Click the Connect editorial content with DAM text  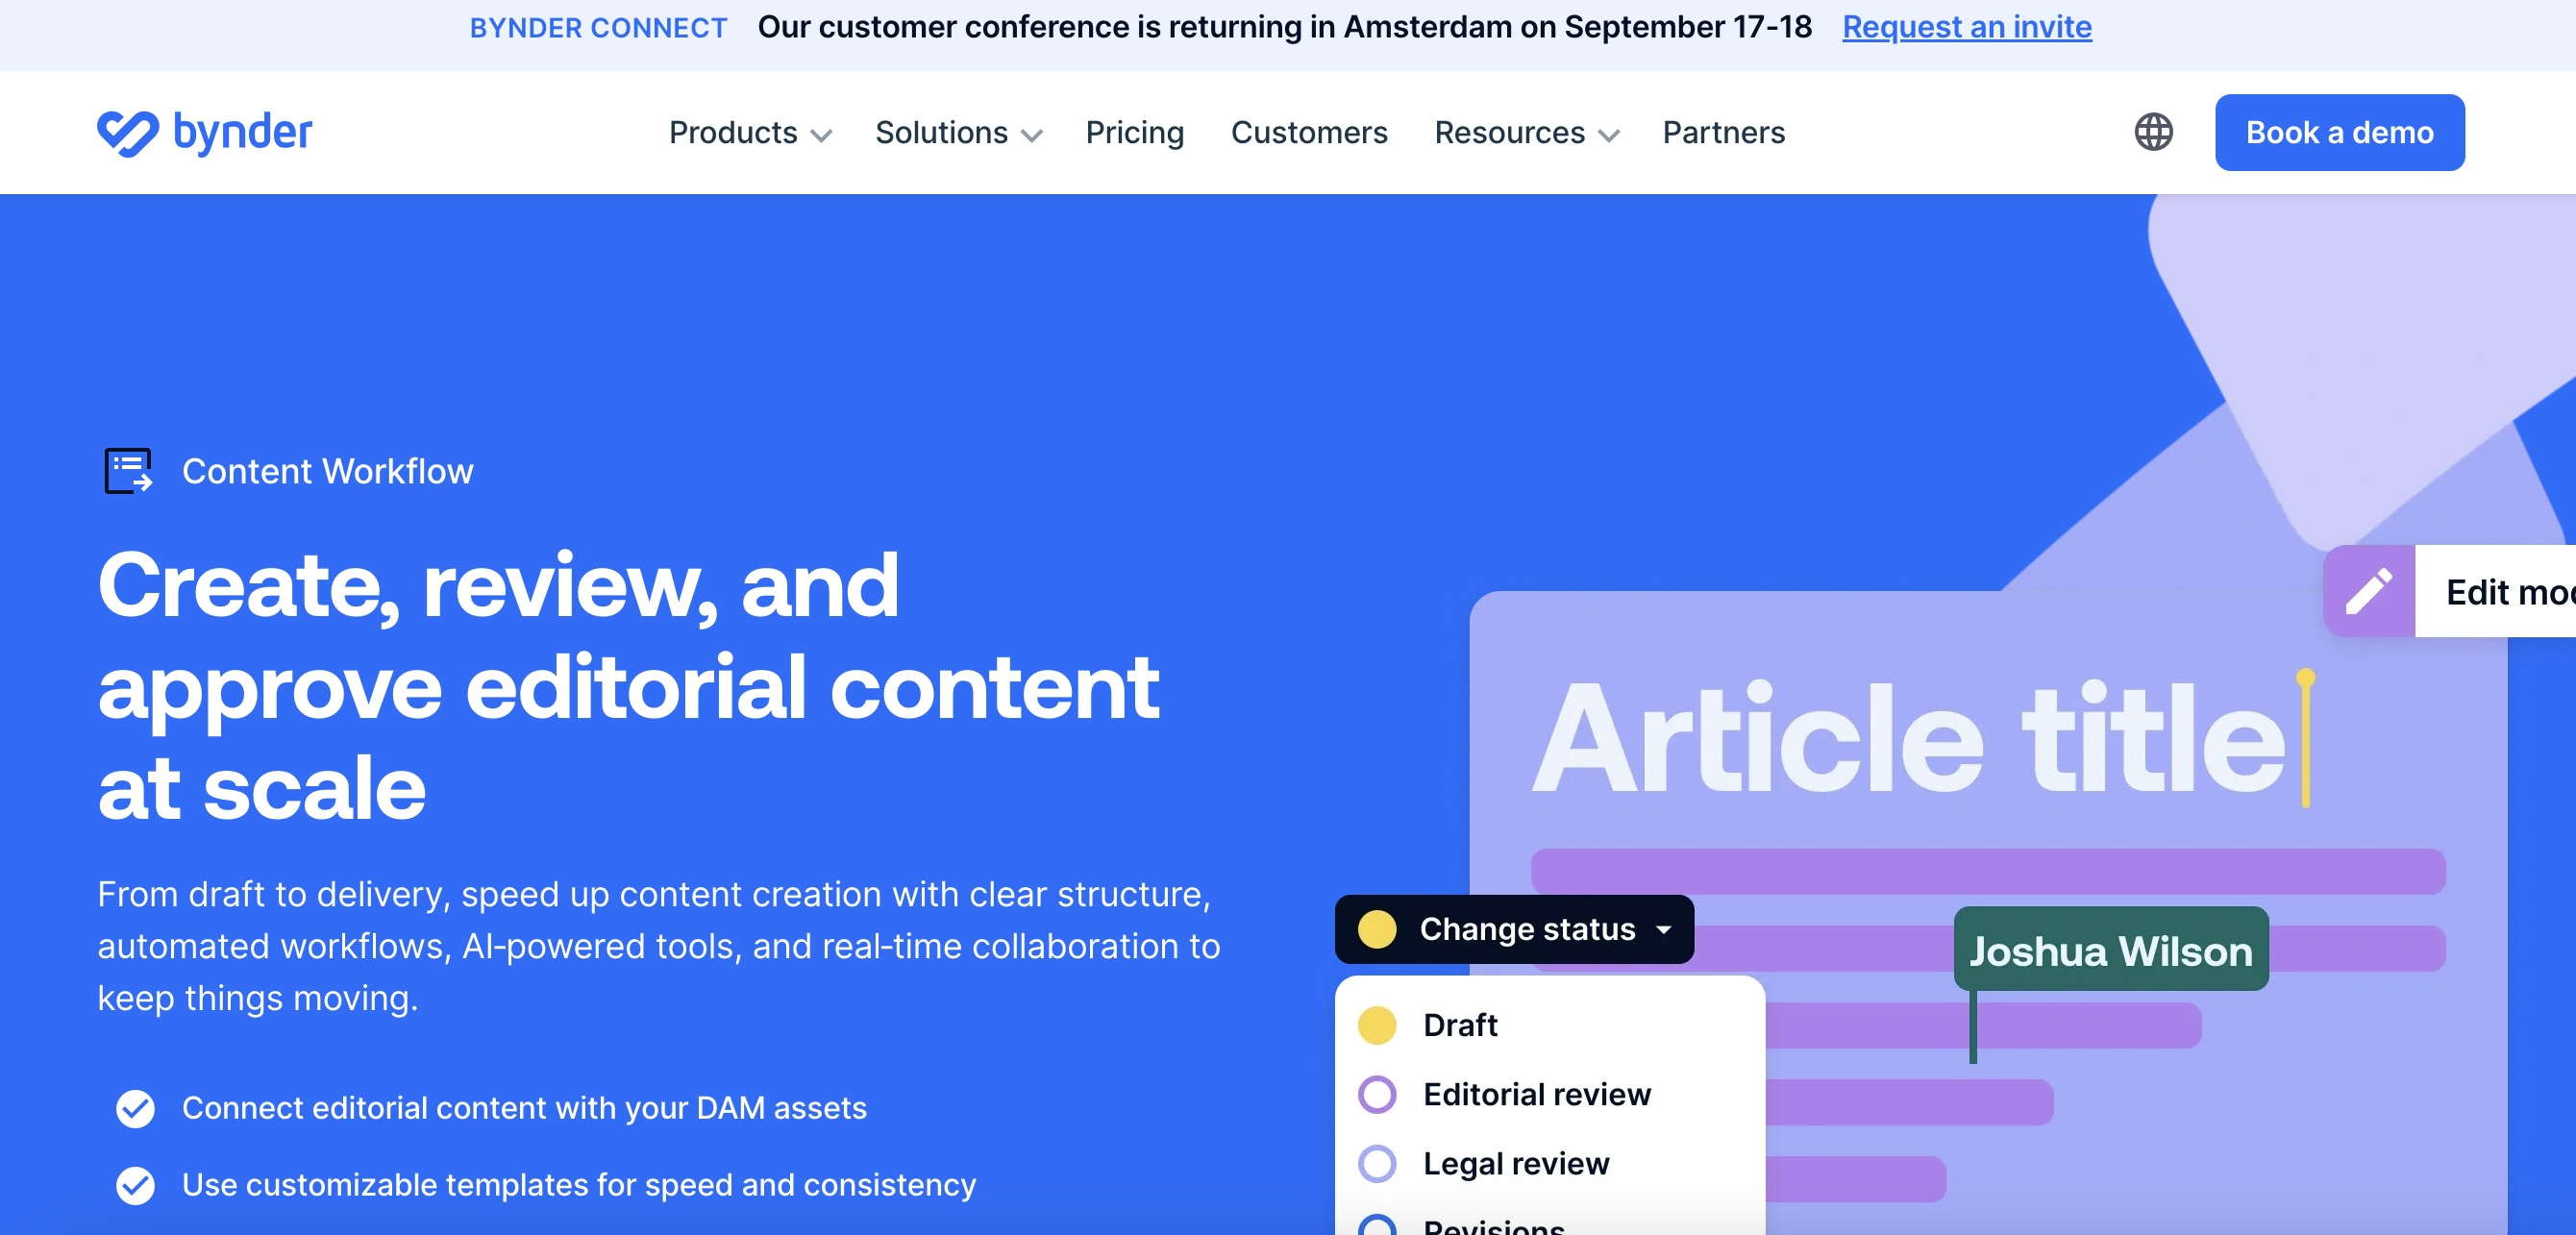click(524, 1108)
